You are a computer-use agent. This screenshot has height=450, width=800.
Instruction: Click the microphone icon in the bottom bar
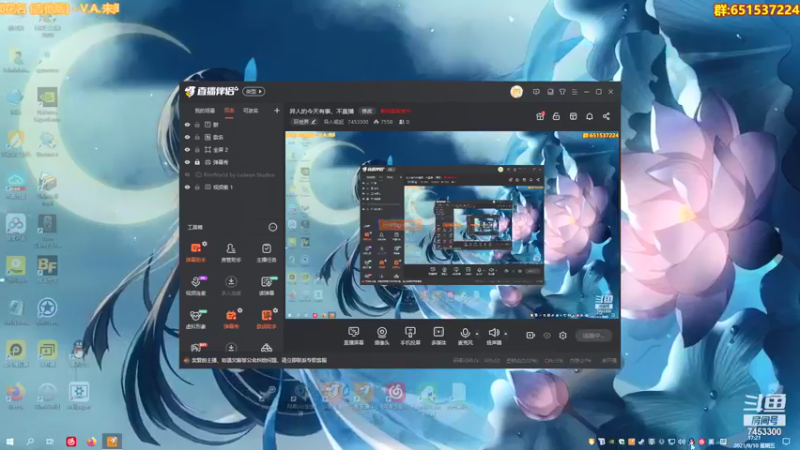[x=464, y=334]
